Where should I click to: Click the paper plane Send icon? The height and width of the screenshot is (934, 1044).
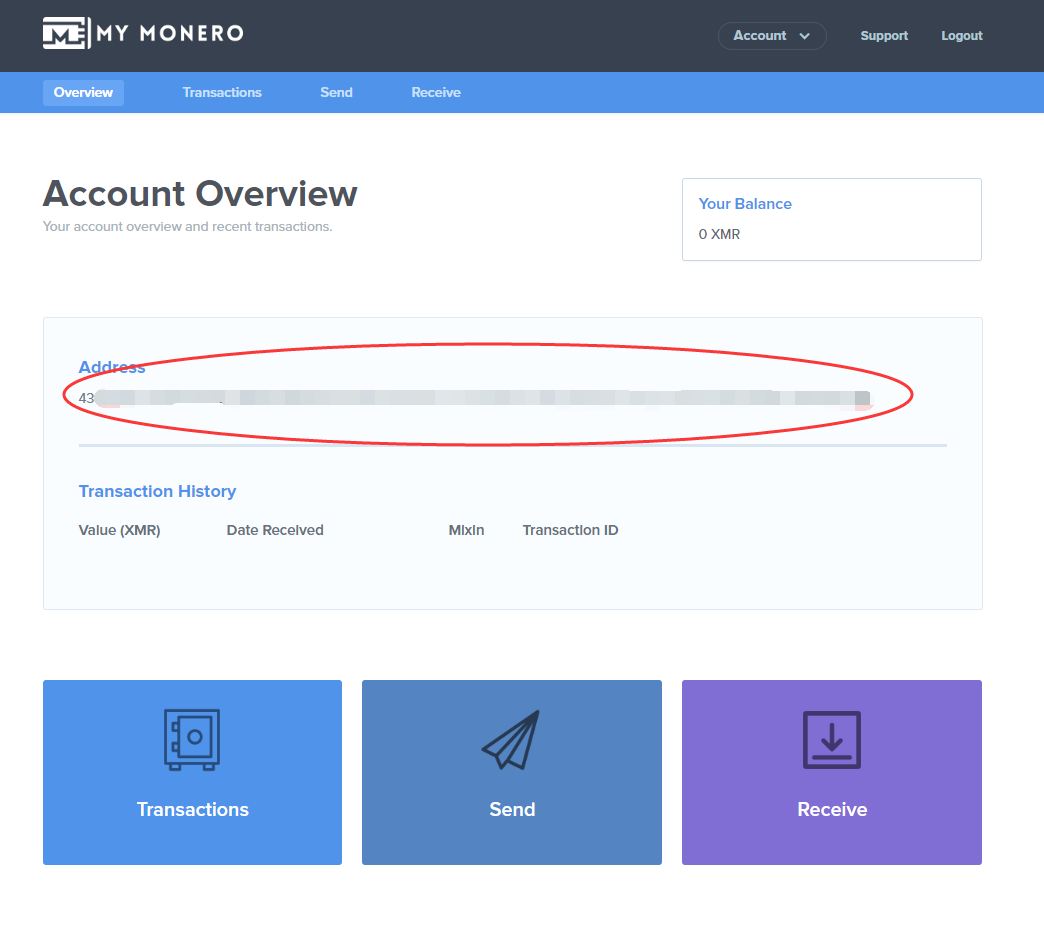pyautogui.click(x=511, y=740)
